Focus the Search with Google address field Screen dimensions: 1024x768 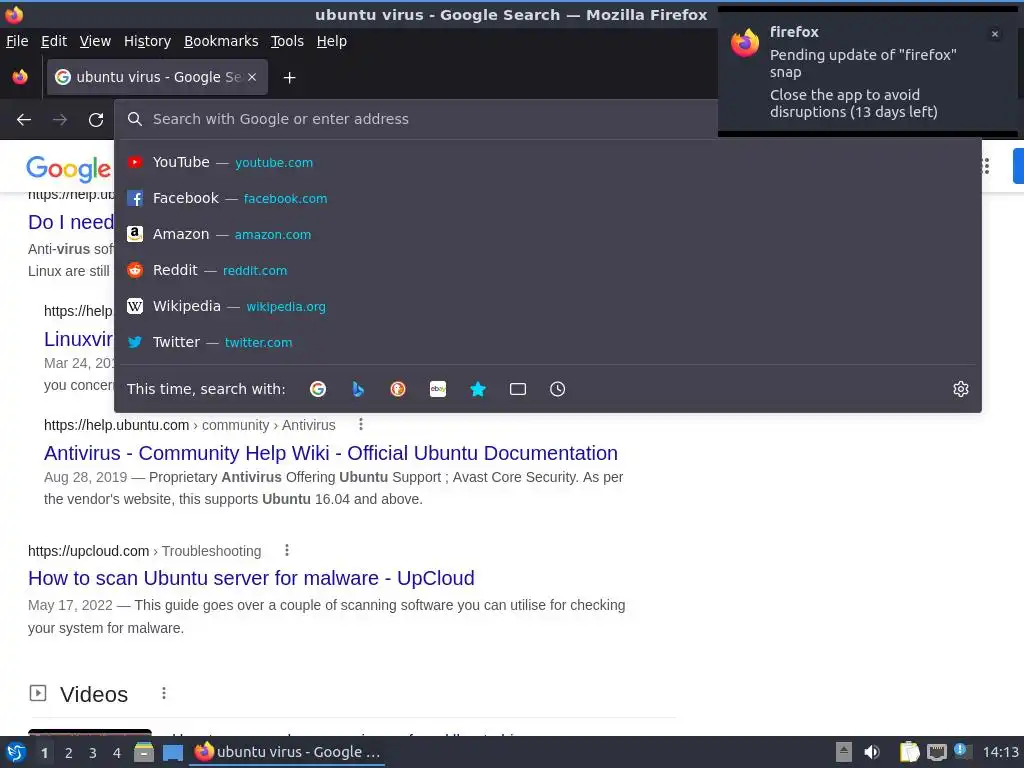(x=417, y=119)
